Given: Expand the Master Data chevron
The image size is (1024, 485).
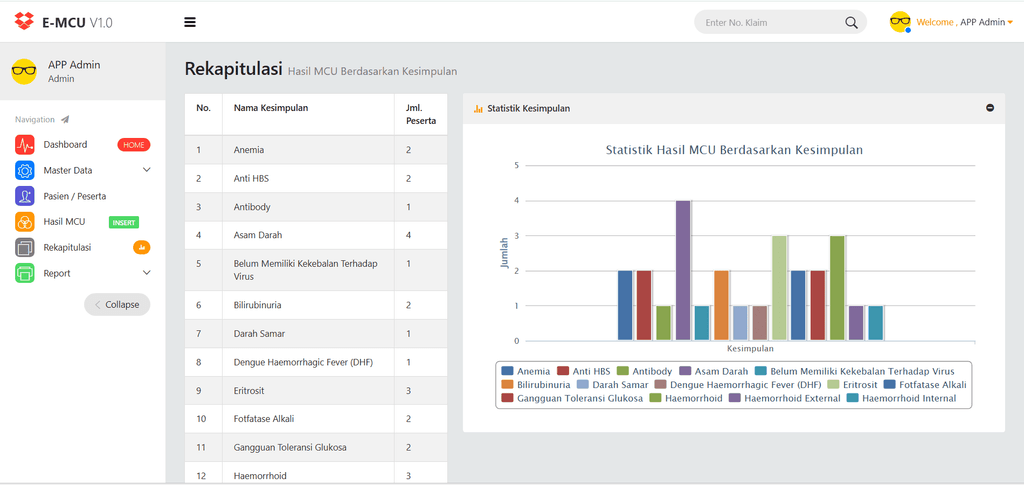Looking at the screenshot, I should pyautogui.click(x=146, y=170).
